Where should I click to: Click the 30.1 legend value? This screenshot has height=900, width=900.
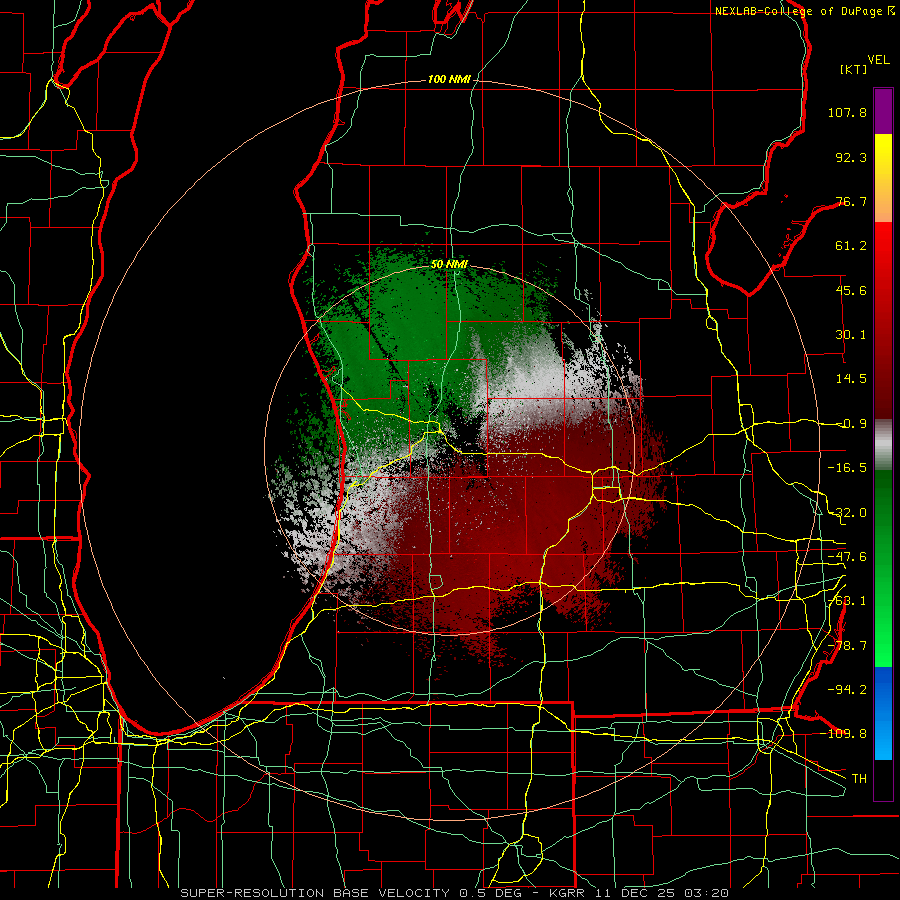click(851, 335)
